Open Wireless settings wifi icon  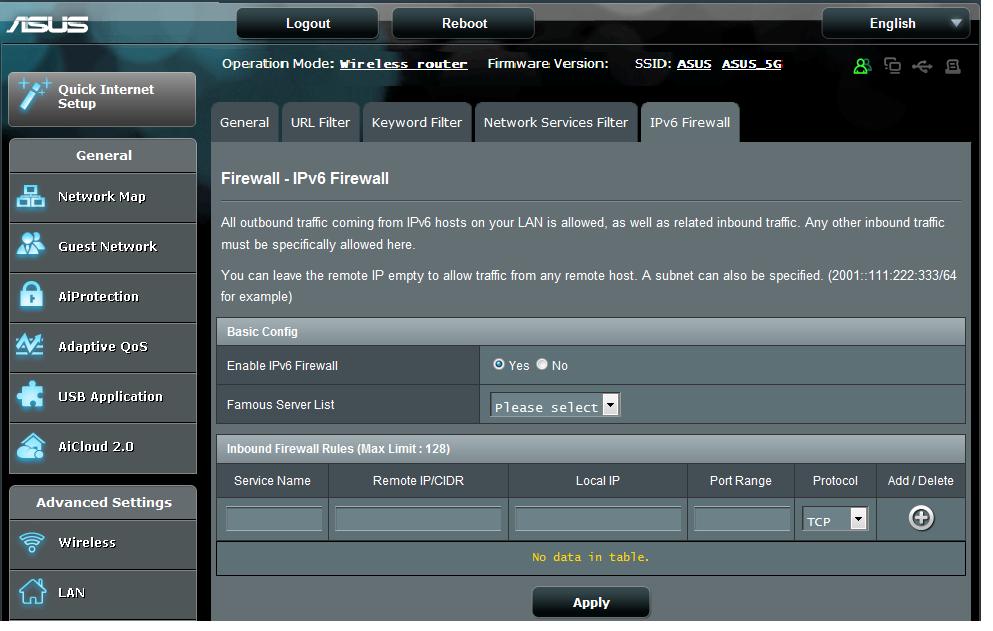pos(32,543)
